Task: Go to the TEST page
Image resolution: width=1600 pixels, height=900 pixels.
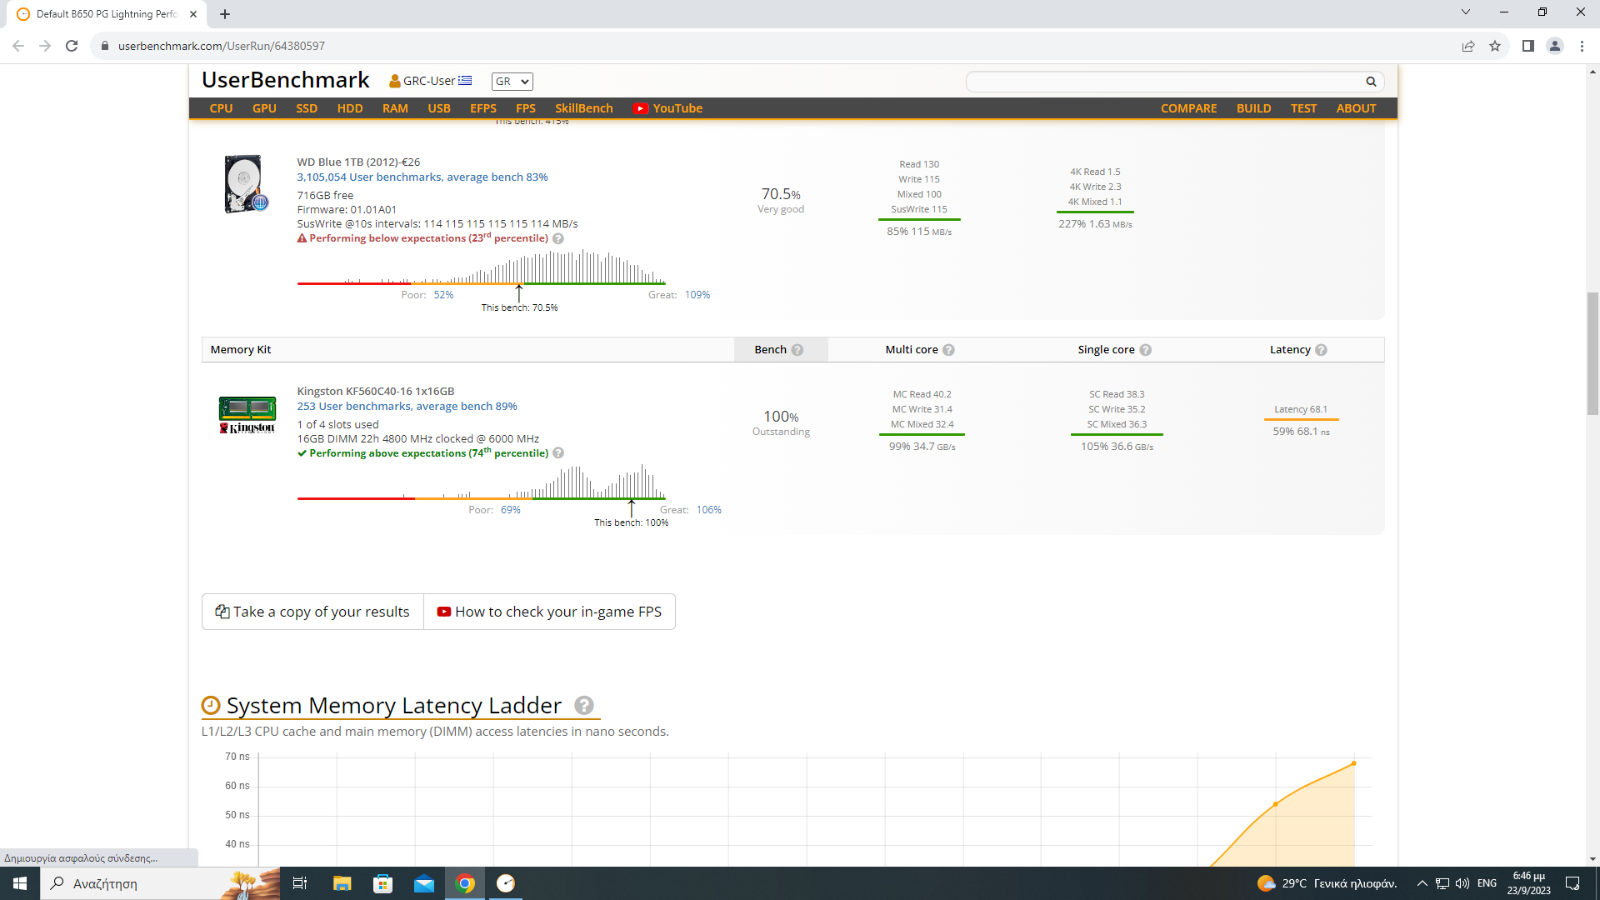Action: [x=1304, y=108]
